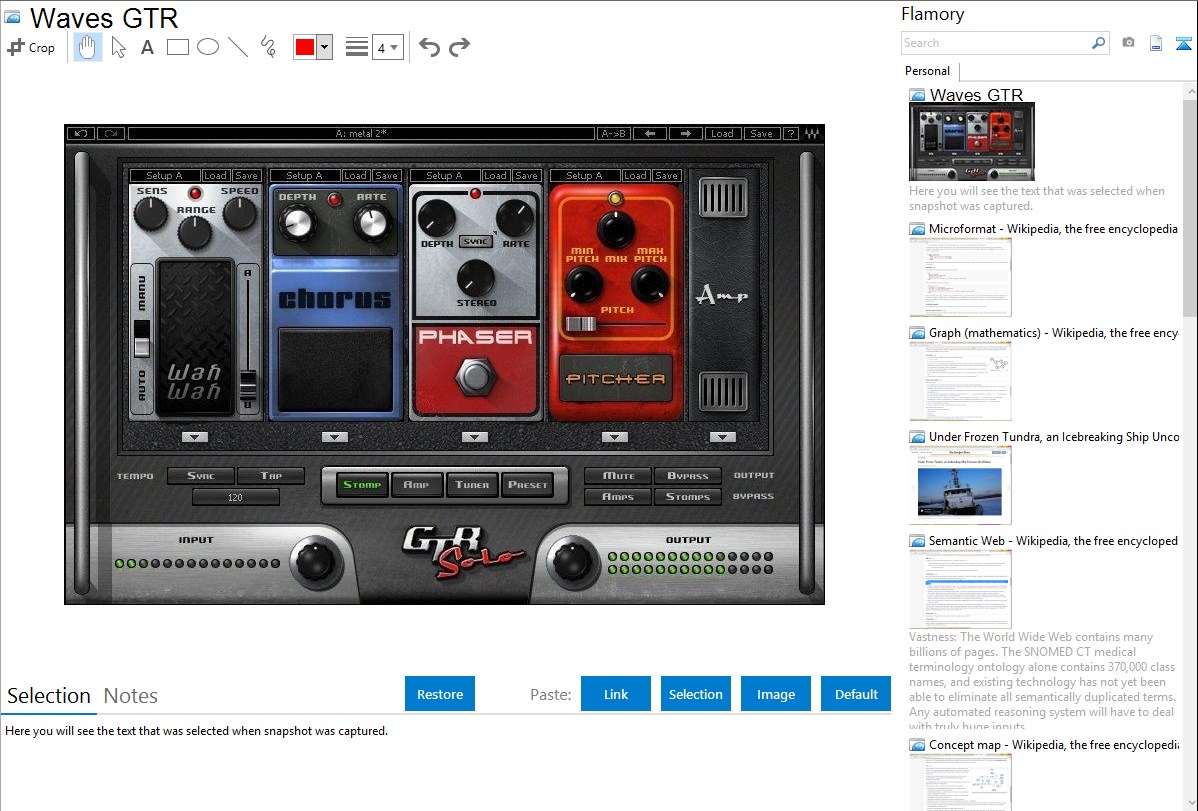The image size is (1198, 811).
Task: Open the line width dropdown showing 4
Action: point(387,47)
